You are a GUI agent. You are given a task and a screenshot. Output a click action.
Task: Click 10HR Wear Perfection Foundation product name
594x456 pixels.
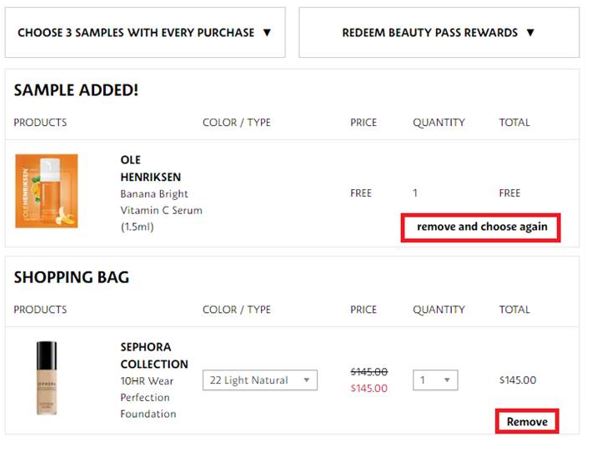click(x=148, y=397)
